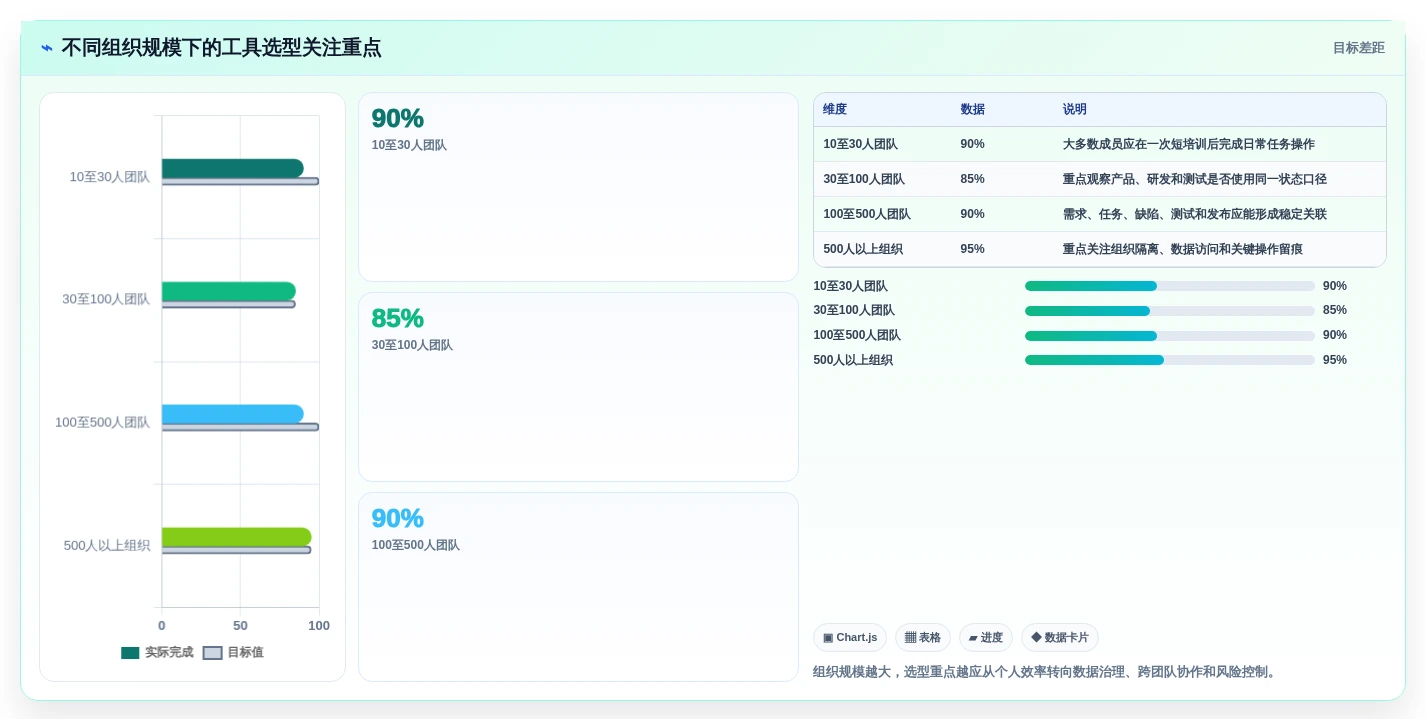Open the blue 90% card labeled 100至500人团队
The height and width of the screenshot is (719, 1426).
click(578, 587)
